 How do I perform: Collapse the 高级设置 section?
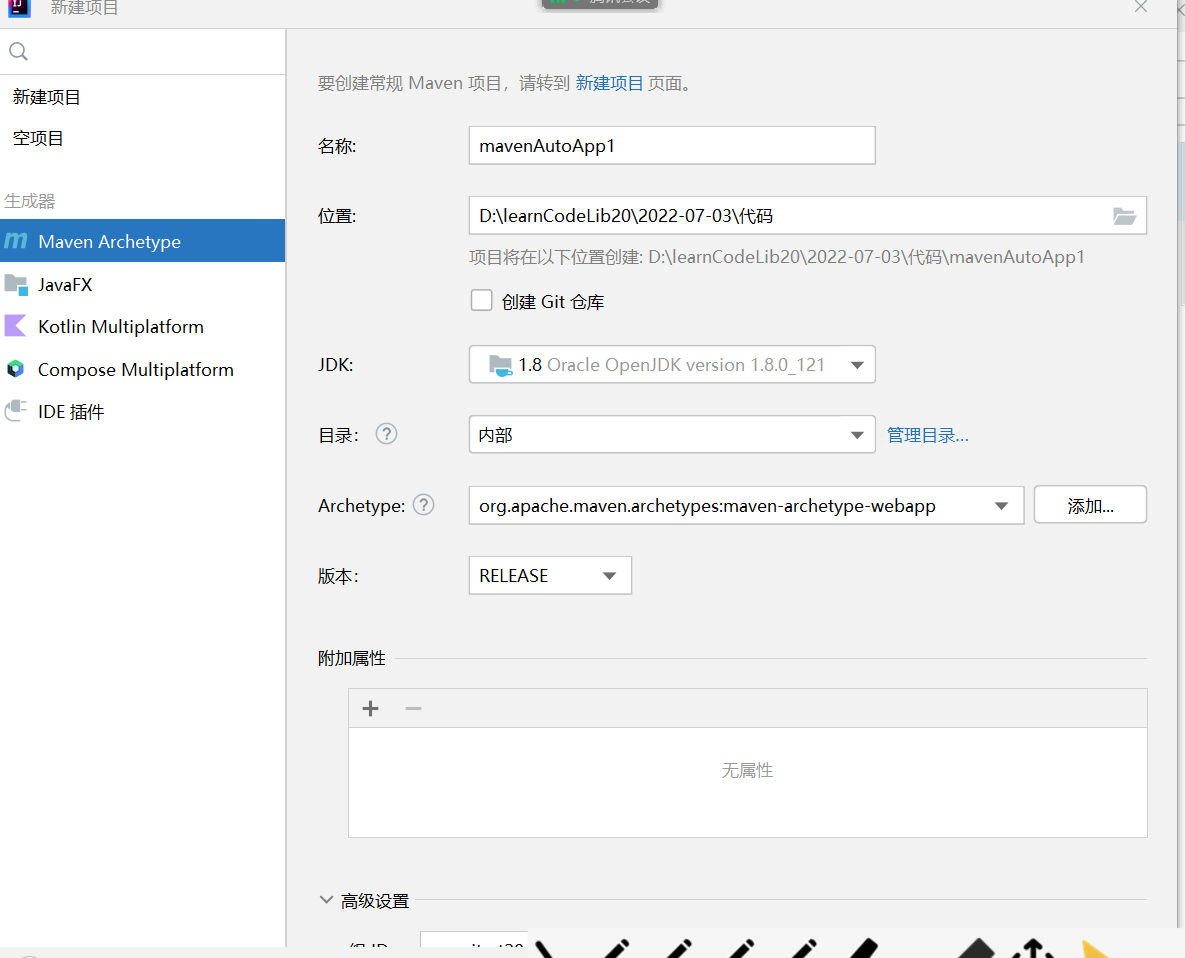tap(326, 900)
